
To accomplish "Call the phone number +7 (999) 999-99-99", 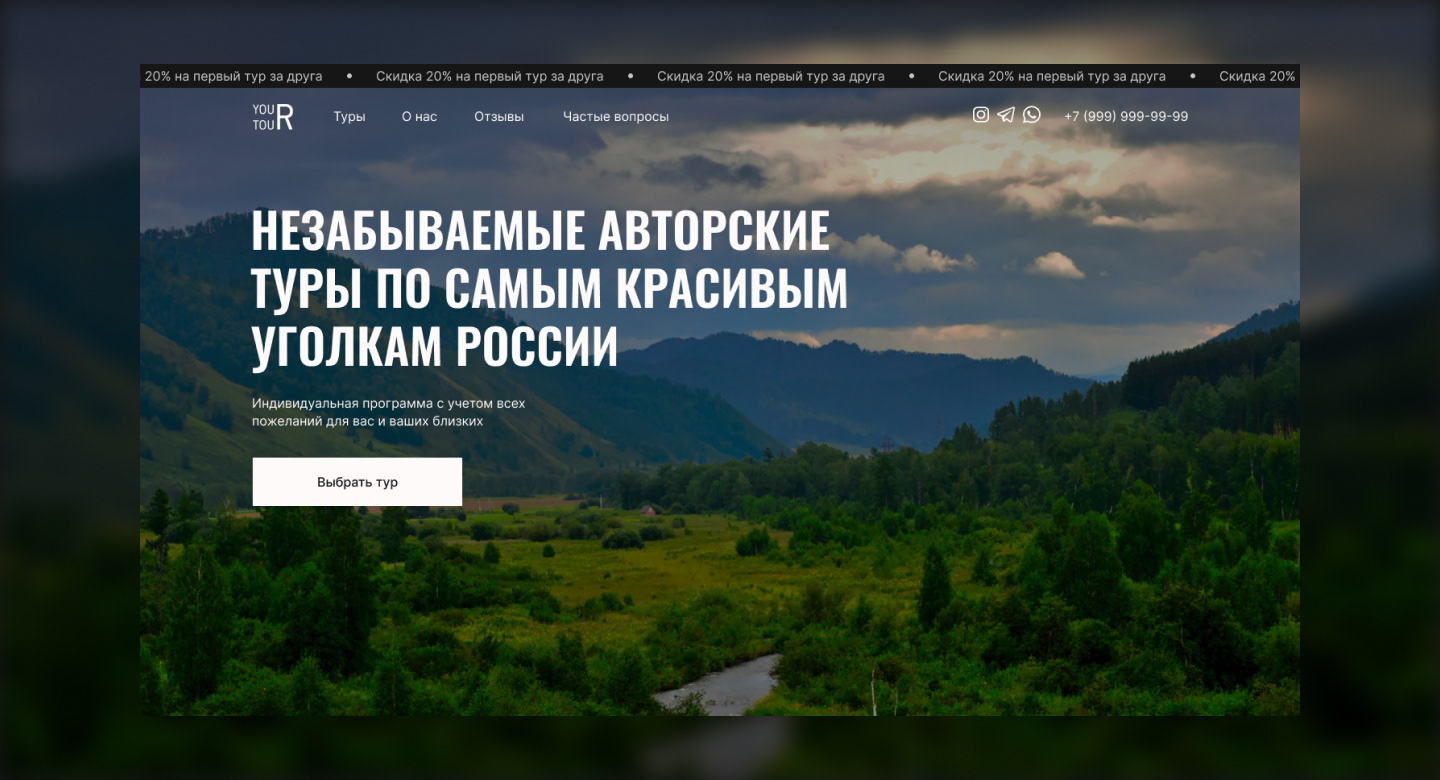I will coord(1126,116).
